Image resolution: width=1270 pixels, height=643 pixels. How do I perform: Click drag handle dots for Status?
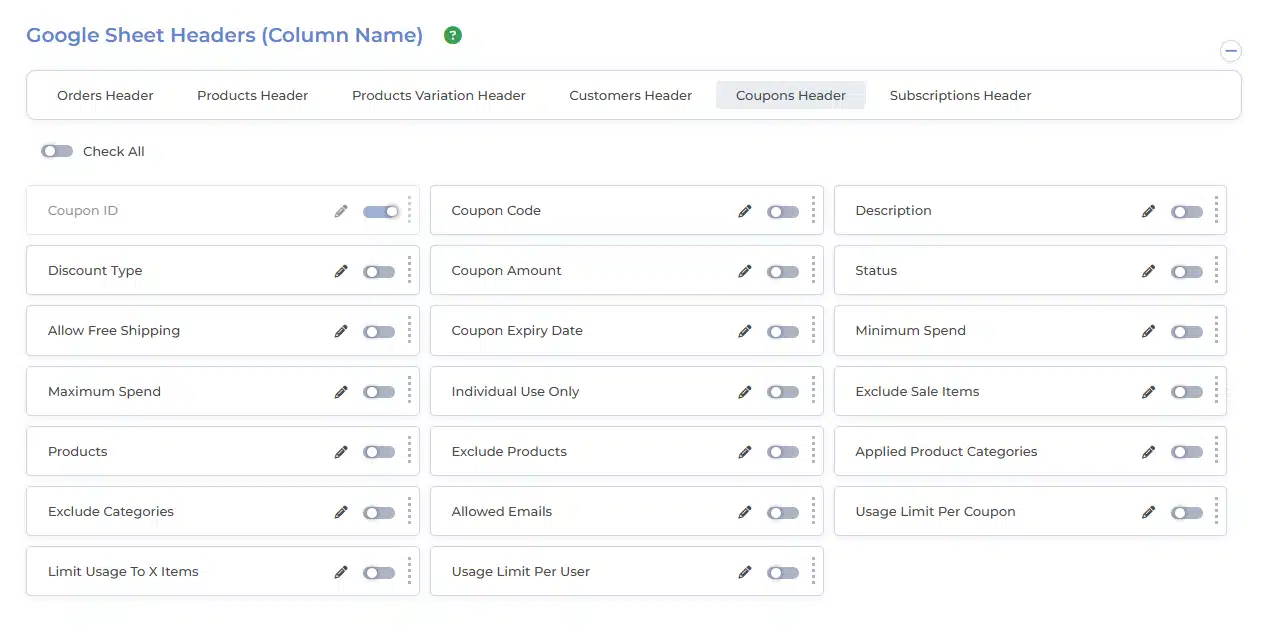tap(1216, 271)
